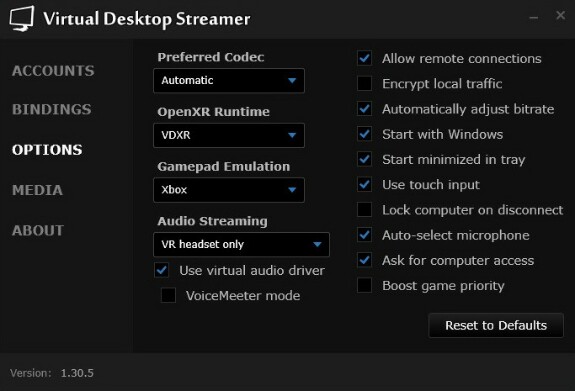This screenshot has width=575, height=391.
Task: Enable Encrypt local traffic checkbox
Action: pyautogui.click(x=365, y=84)
